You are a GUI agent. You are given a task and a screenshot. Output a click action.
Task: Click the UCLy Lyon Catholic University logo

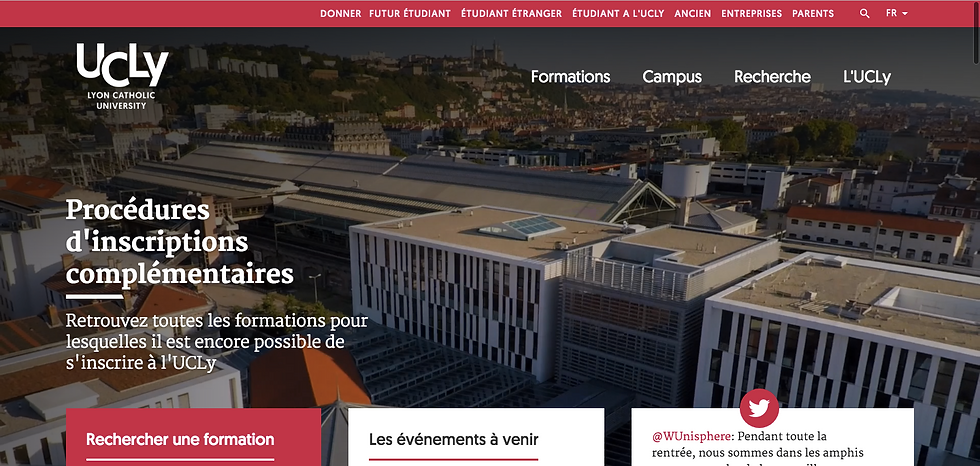(x=122, y=76)
